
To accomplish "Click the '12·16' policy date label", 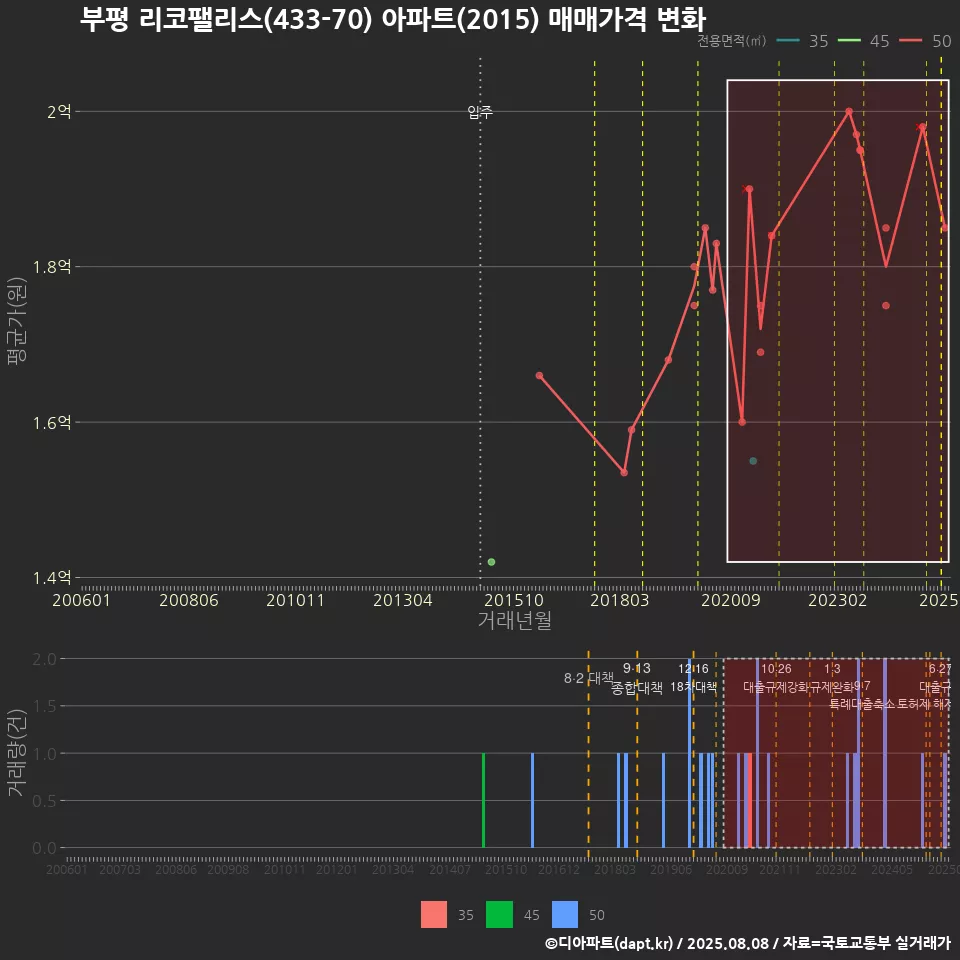I will [693, 669].
